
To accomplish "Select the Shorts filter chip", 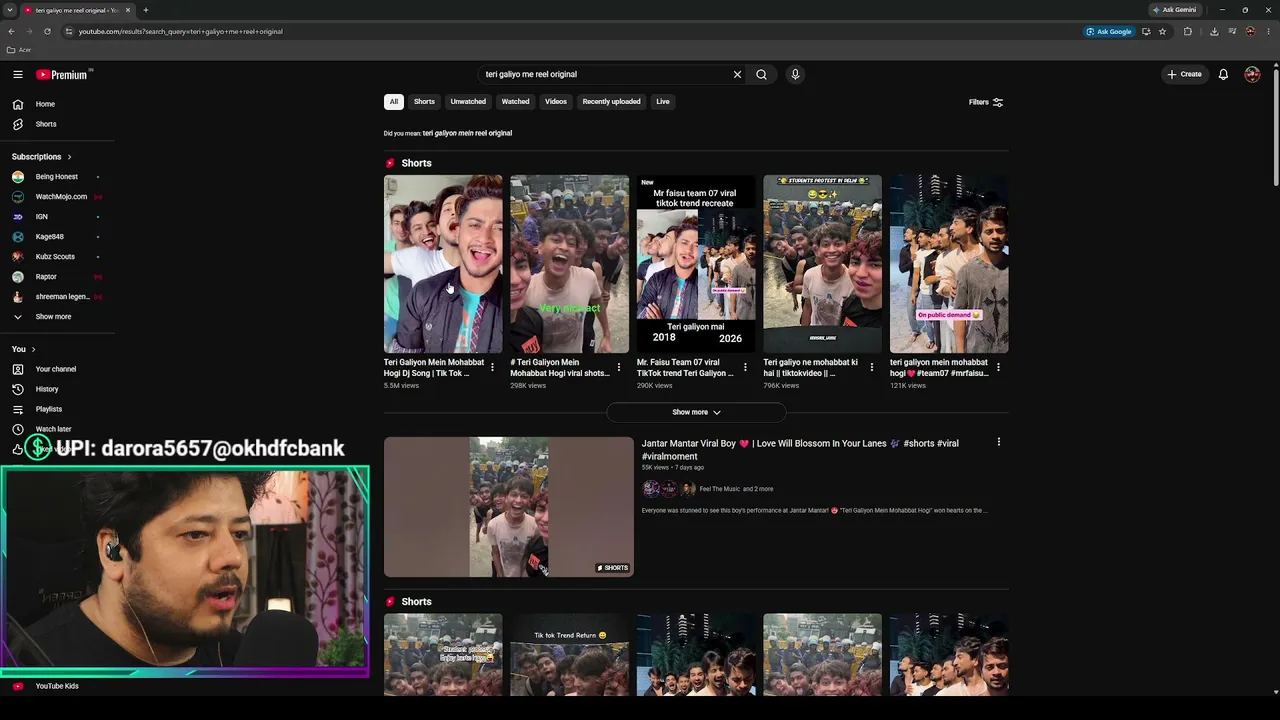I will tap(425, 101).
